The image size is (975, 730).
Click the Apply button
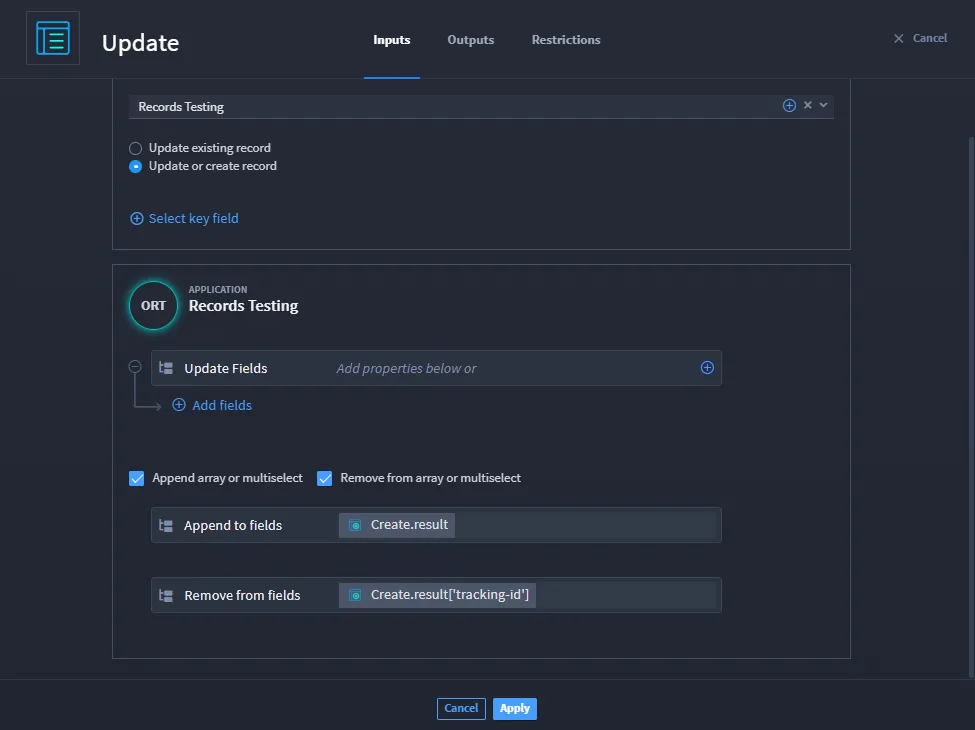515,708
